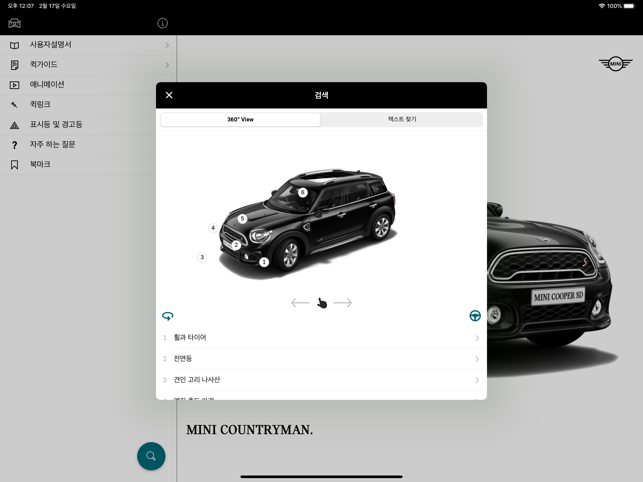
Task: Switch to the 텍스트 찾기 tab
Action: (x=402, y=119)
